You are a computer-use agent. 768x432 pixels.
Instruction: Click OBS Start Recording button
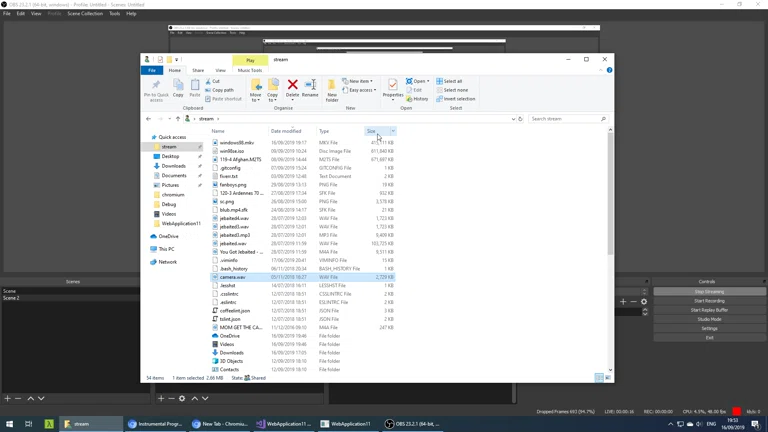pyautogui.click(x=709, y=301)
